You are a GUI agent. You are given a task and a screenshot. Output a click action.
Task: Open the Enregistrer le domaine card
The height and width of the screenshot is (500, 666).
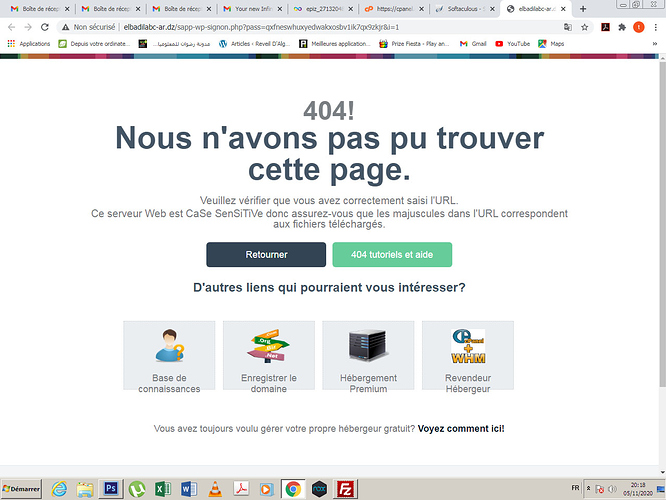coord(269,356)
